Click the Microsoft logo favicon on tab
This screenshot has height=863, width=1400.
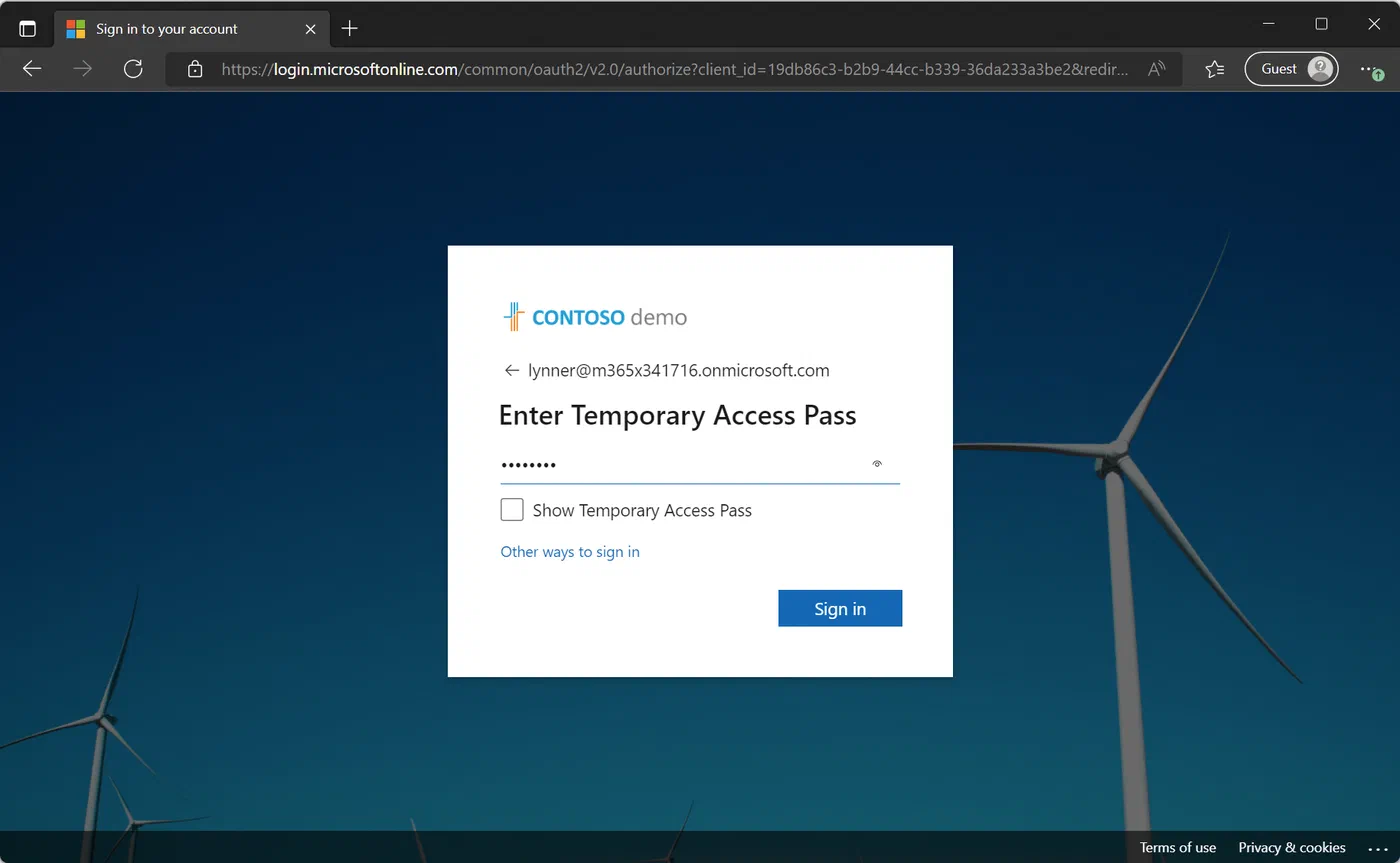75,29
